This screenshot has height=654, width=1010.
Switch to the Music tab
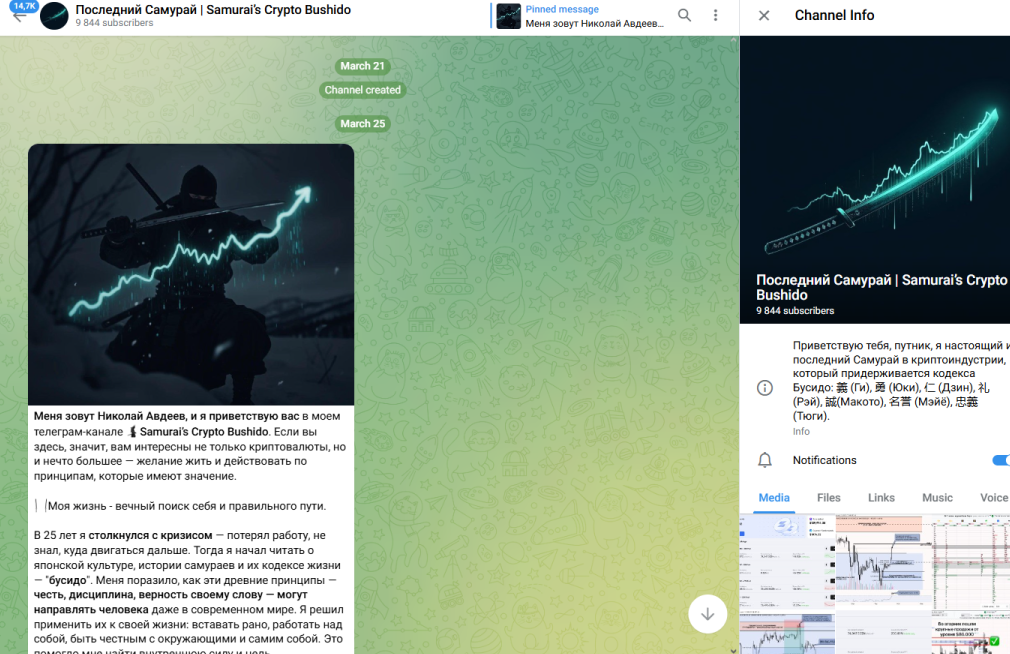pos(937,497)
